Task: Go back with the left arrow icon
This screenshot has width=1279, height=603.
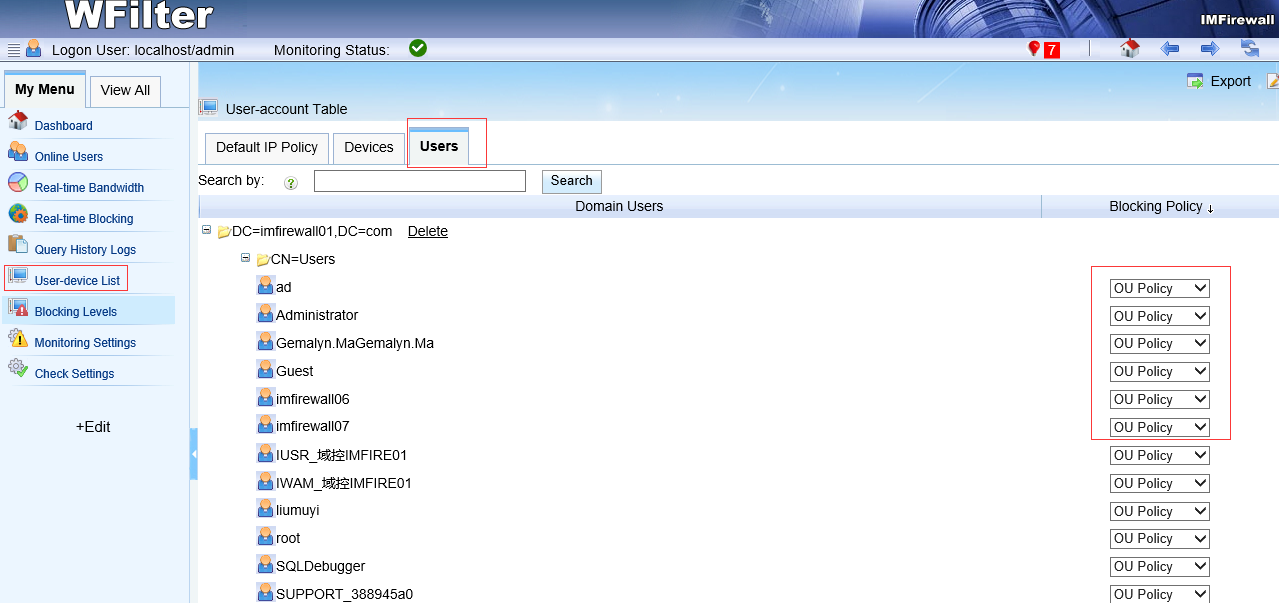Action: click(x=1170, y=48)
